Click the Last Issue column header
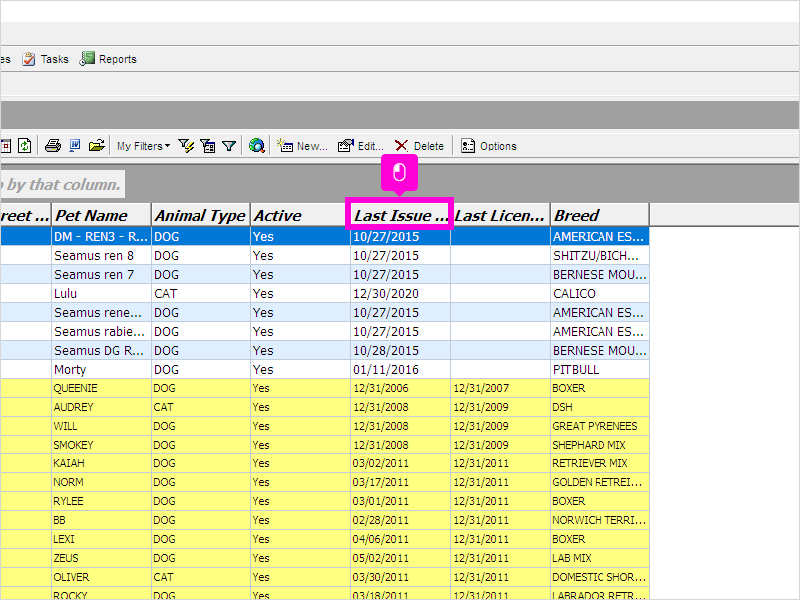 (399, 215)
